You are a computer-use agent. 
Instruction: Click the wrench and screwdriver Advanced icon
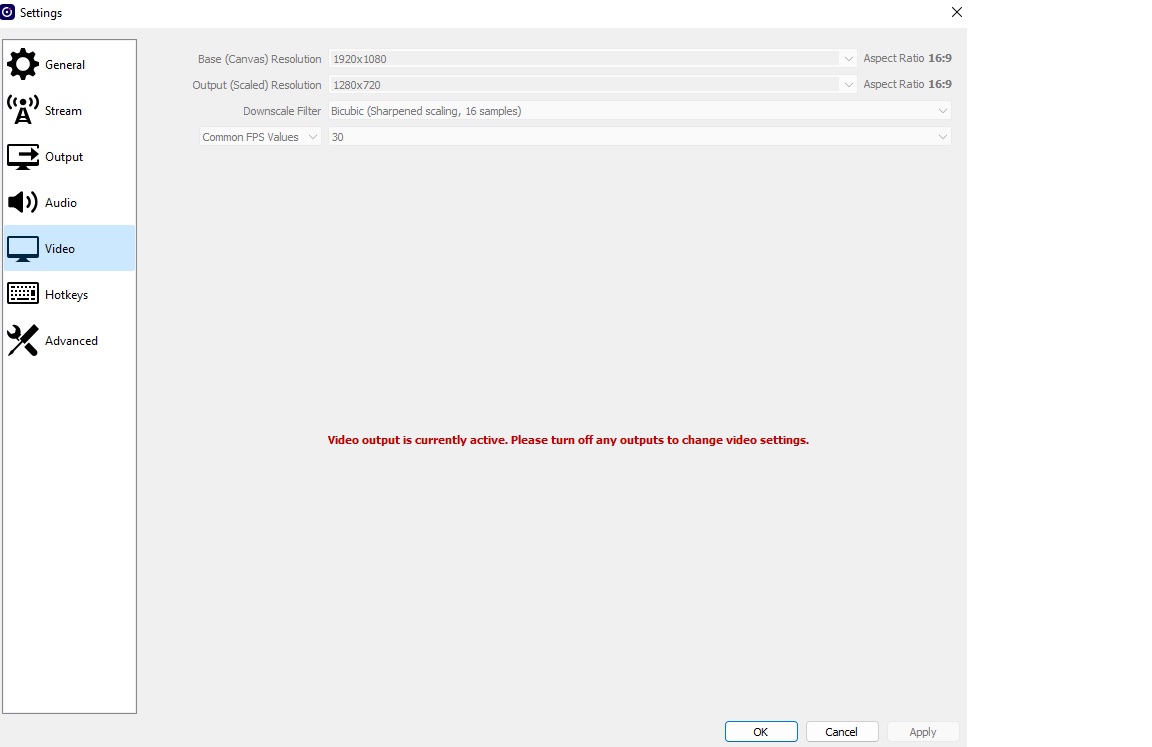(x=23, y=341)
